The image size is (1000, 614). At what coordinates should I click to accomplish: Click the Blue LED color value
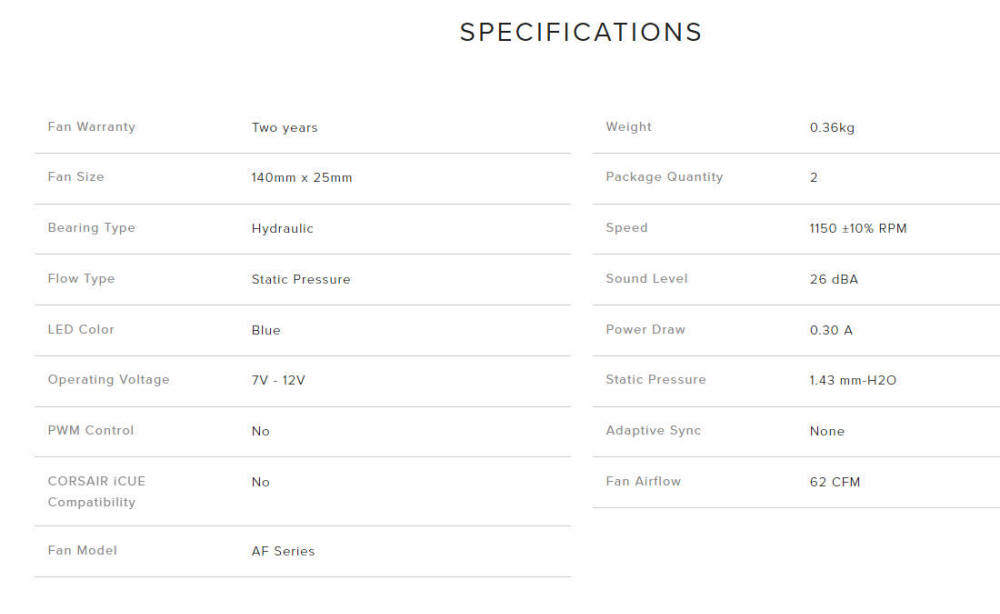pyautogui.click(x=265, y=331)
